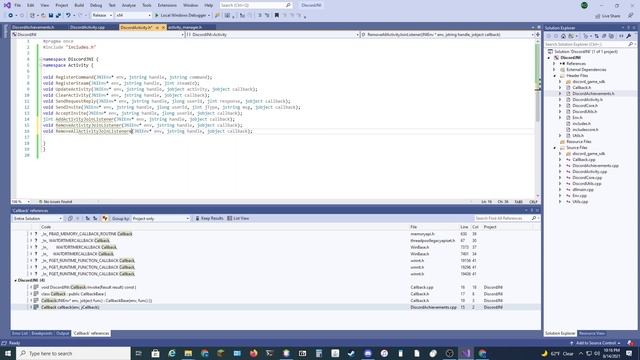This screenshot has width=640, height=360.
Task: Open Microsoft Store from the taskbar
Action: [156, 353]
